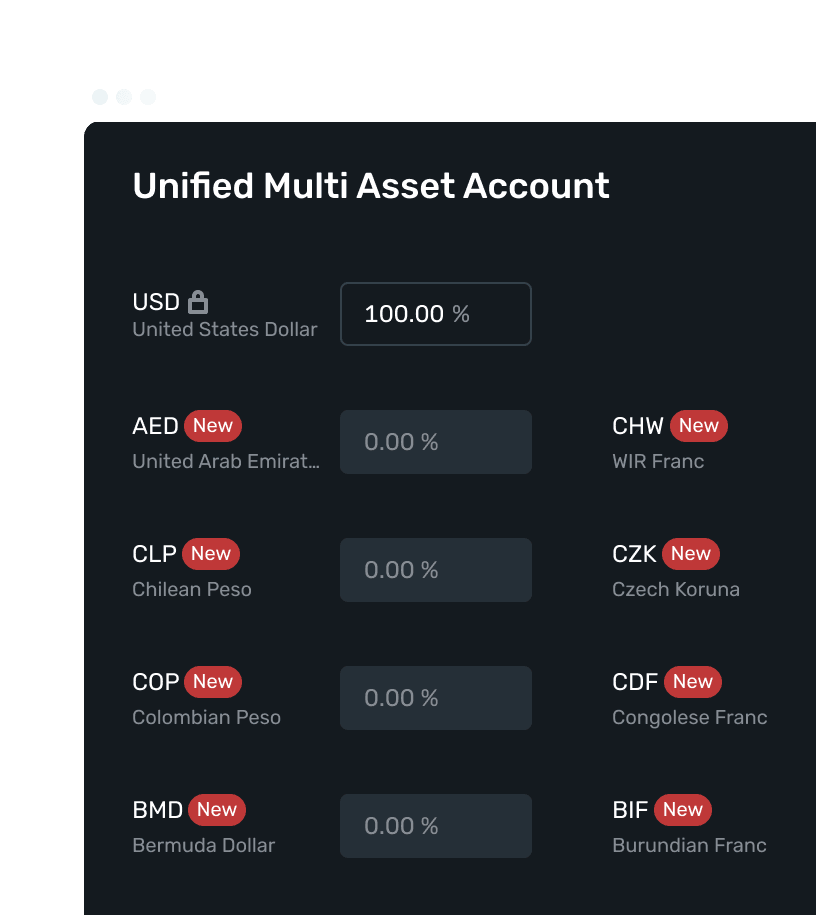The height and width of the screenshot is (920, 816).
Task: Select the COP percentage input field
Action: (435, 698)
